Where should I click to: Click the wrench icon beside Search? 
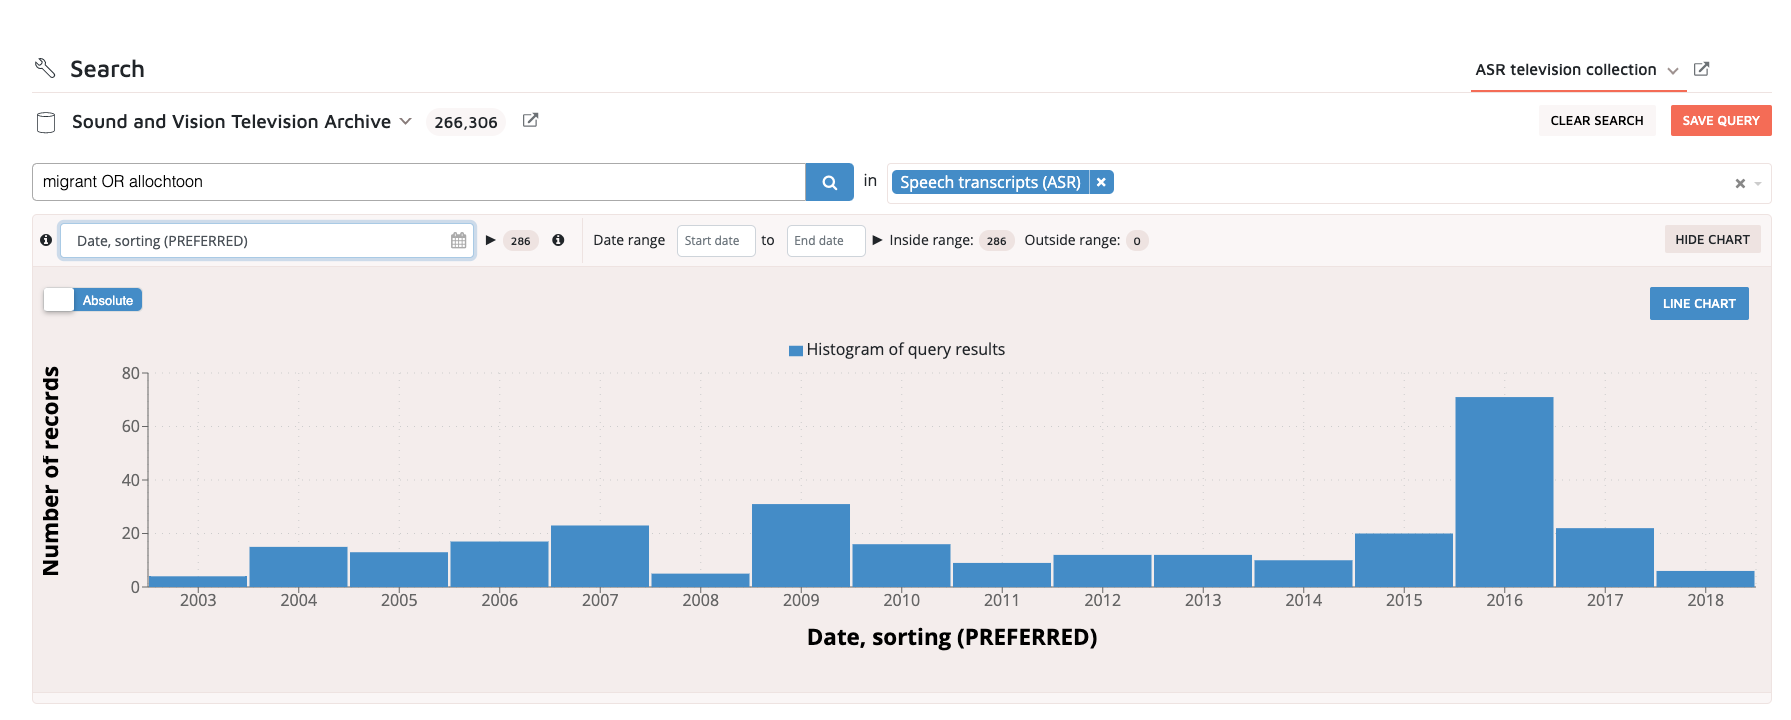point(45,68)
